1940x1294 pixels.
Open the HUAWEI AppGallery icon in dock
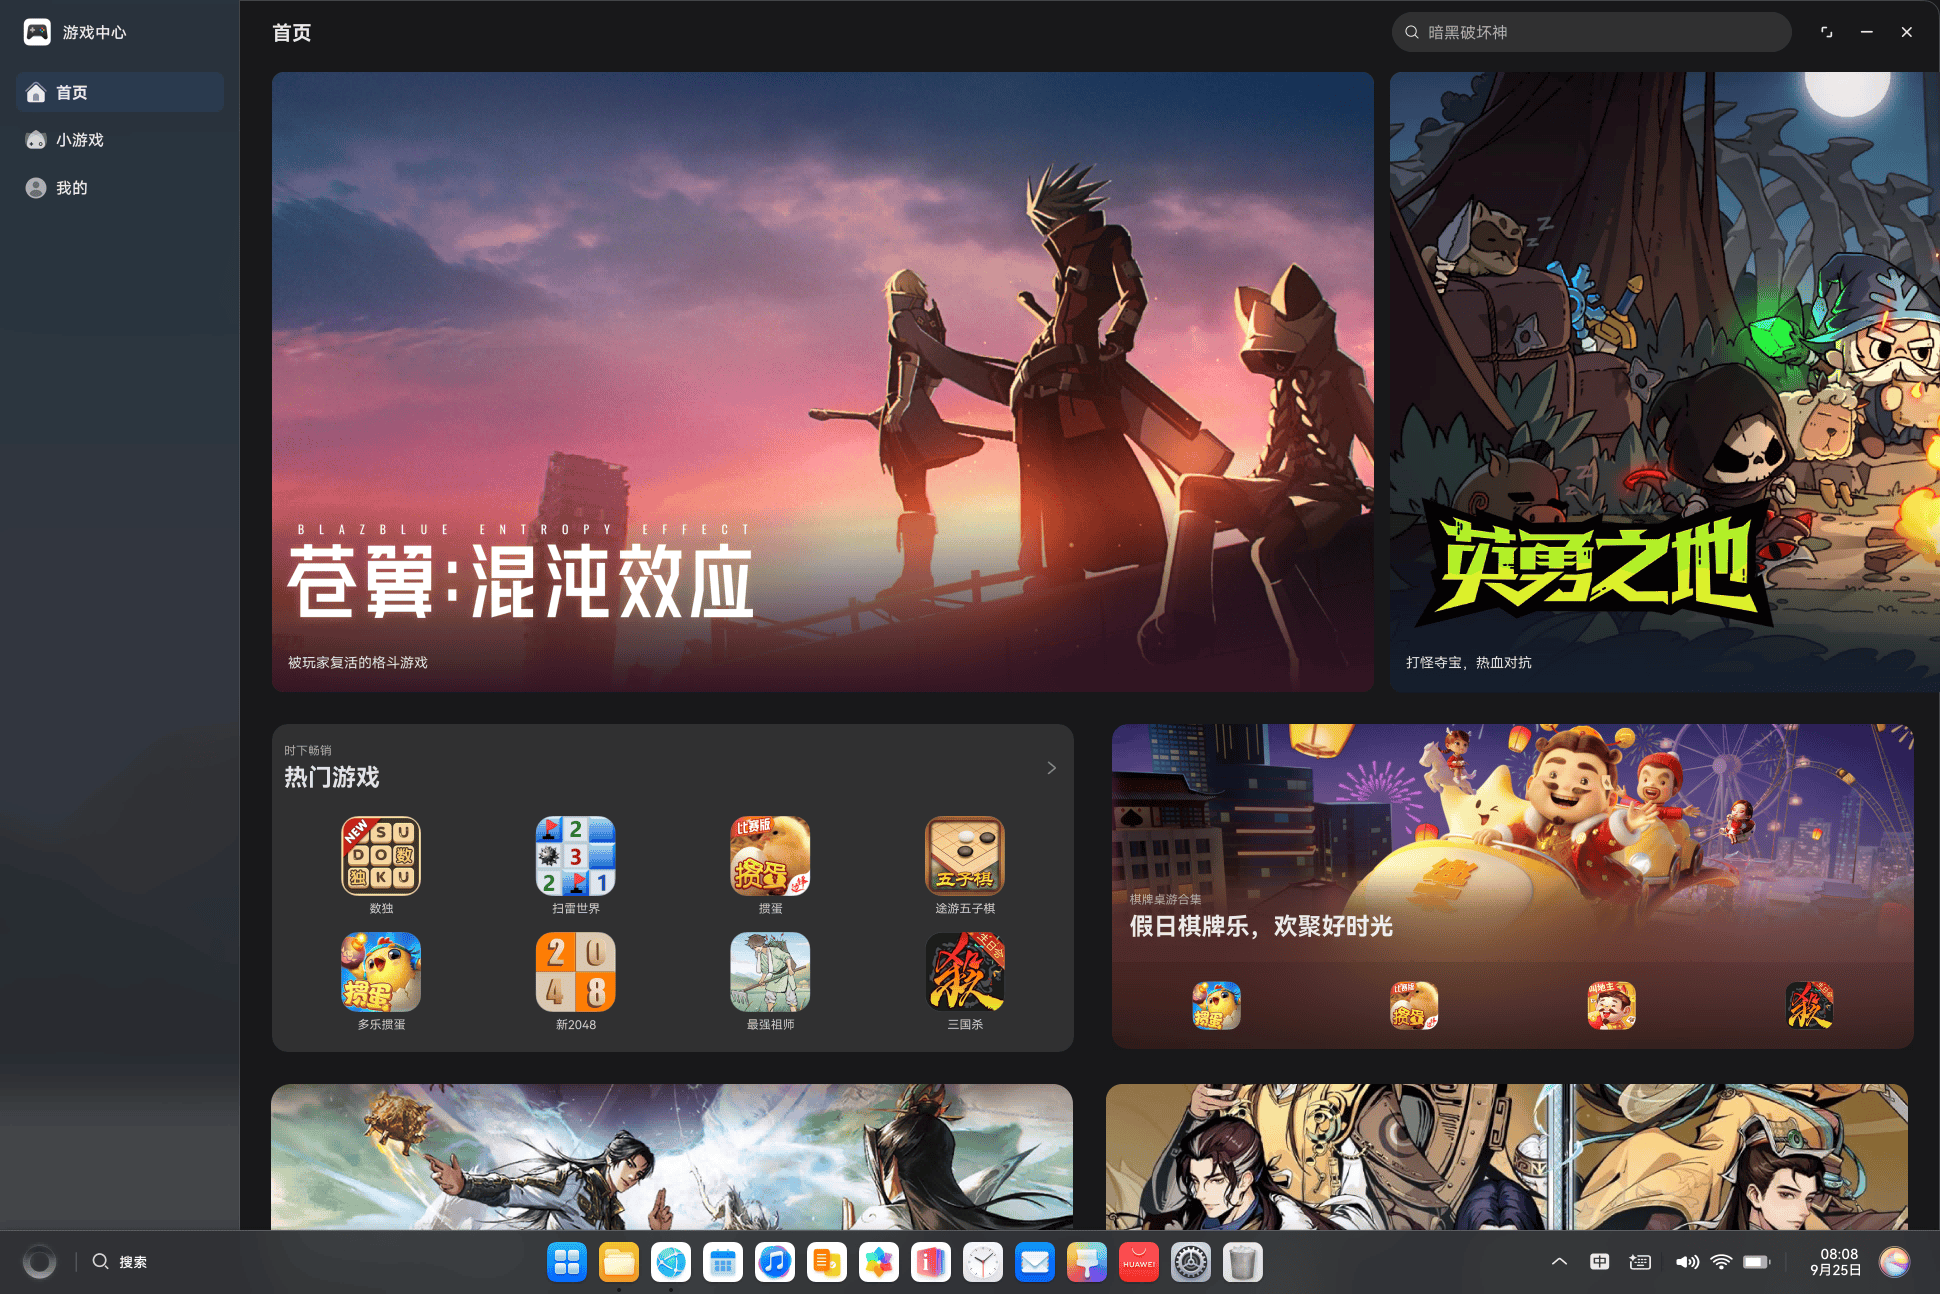[x=1139, y=1262]
